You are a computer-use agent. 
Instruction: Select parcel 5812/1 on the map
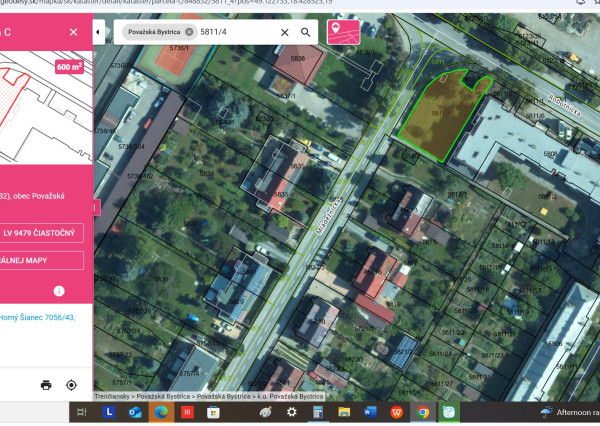pos(457,195)
